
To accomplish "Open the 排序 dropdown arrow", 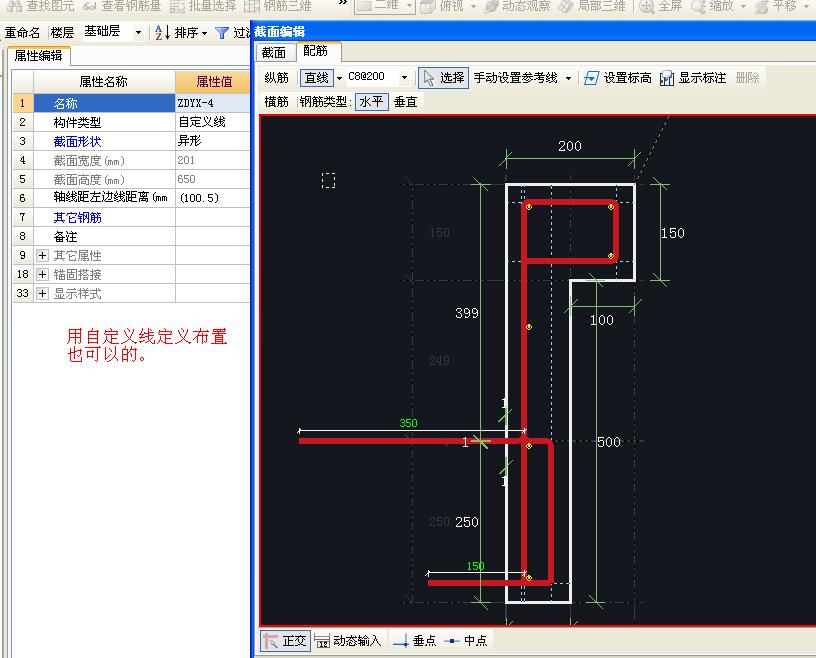I will 205,33.
